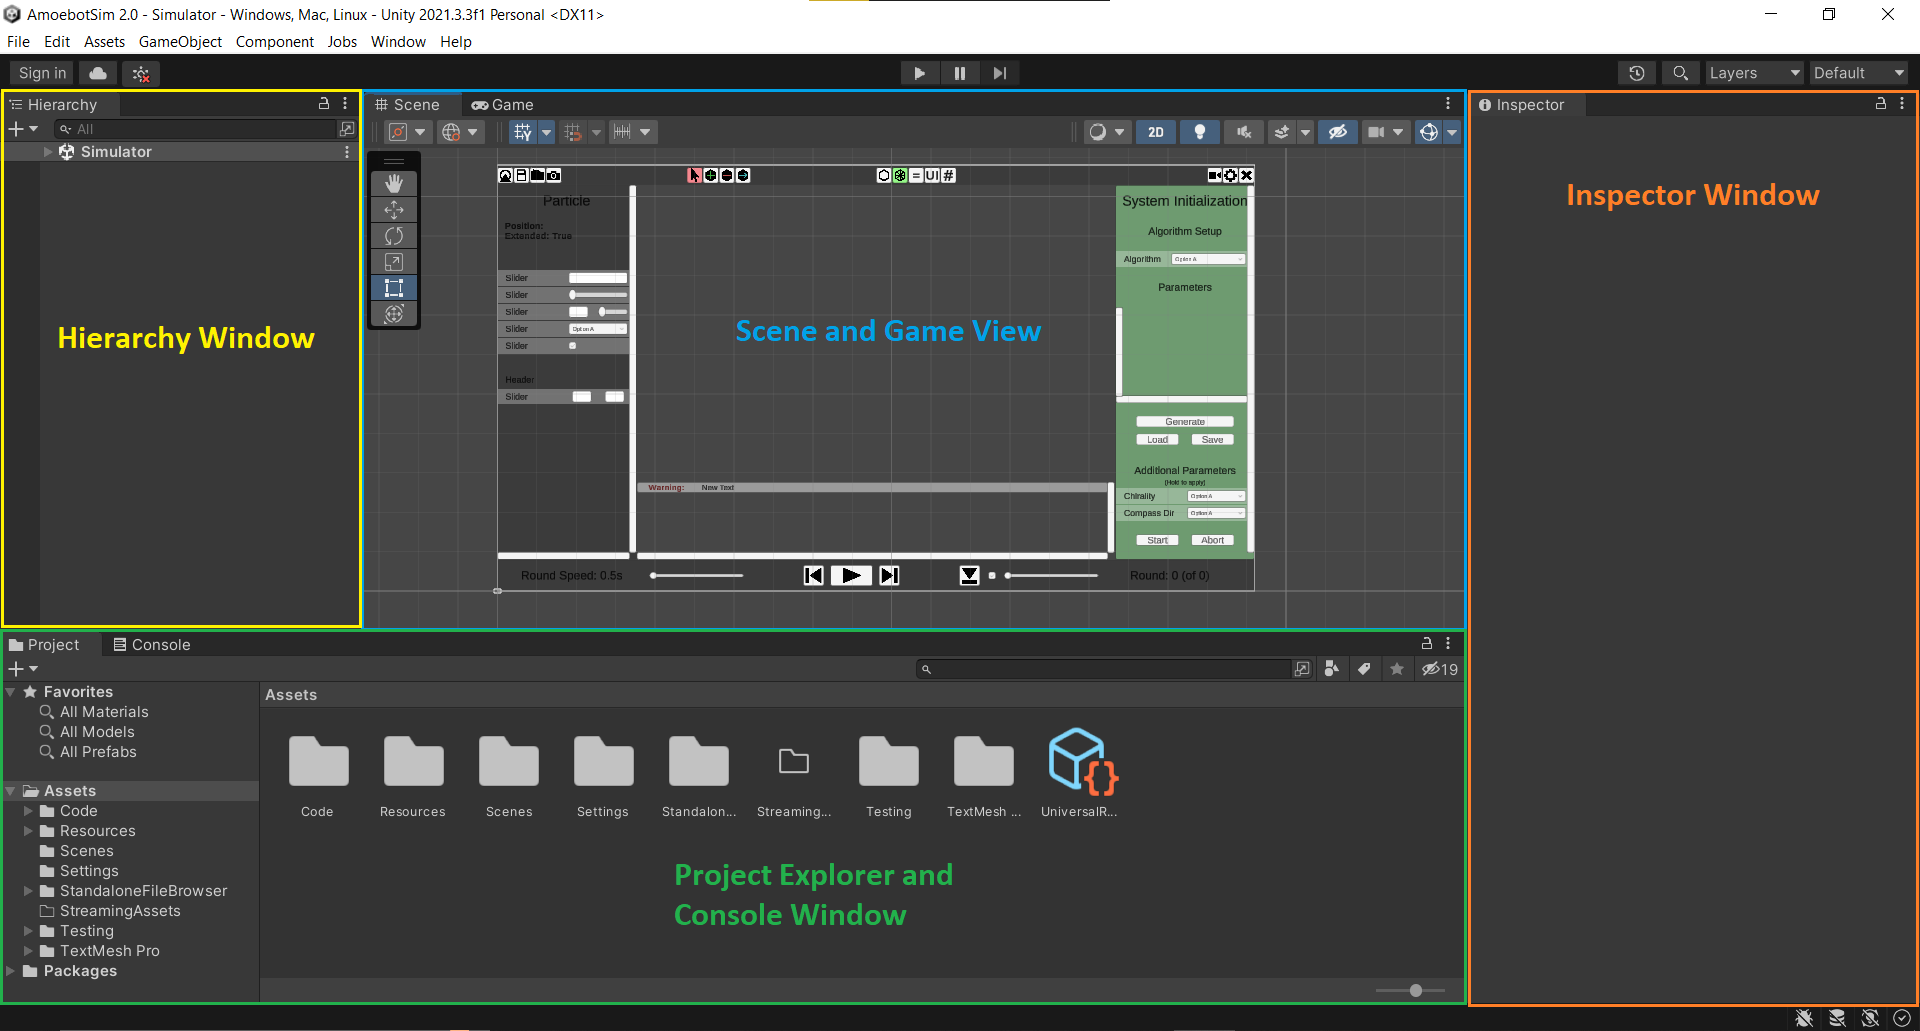Open draw mode shading dropdown

(1107, 132)
